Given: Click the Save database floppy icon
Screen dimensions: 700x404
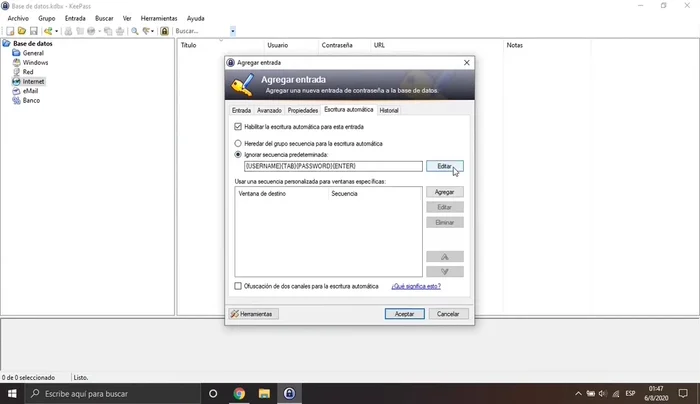Looking at the screenshot, I should click(x=33, y=31).
